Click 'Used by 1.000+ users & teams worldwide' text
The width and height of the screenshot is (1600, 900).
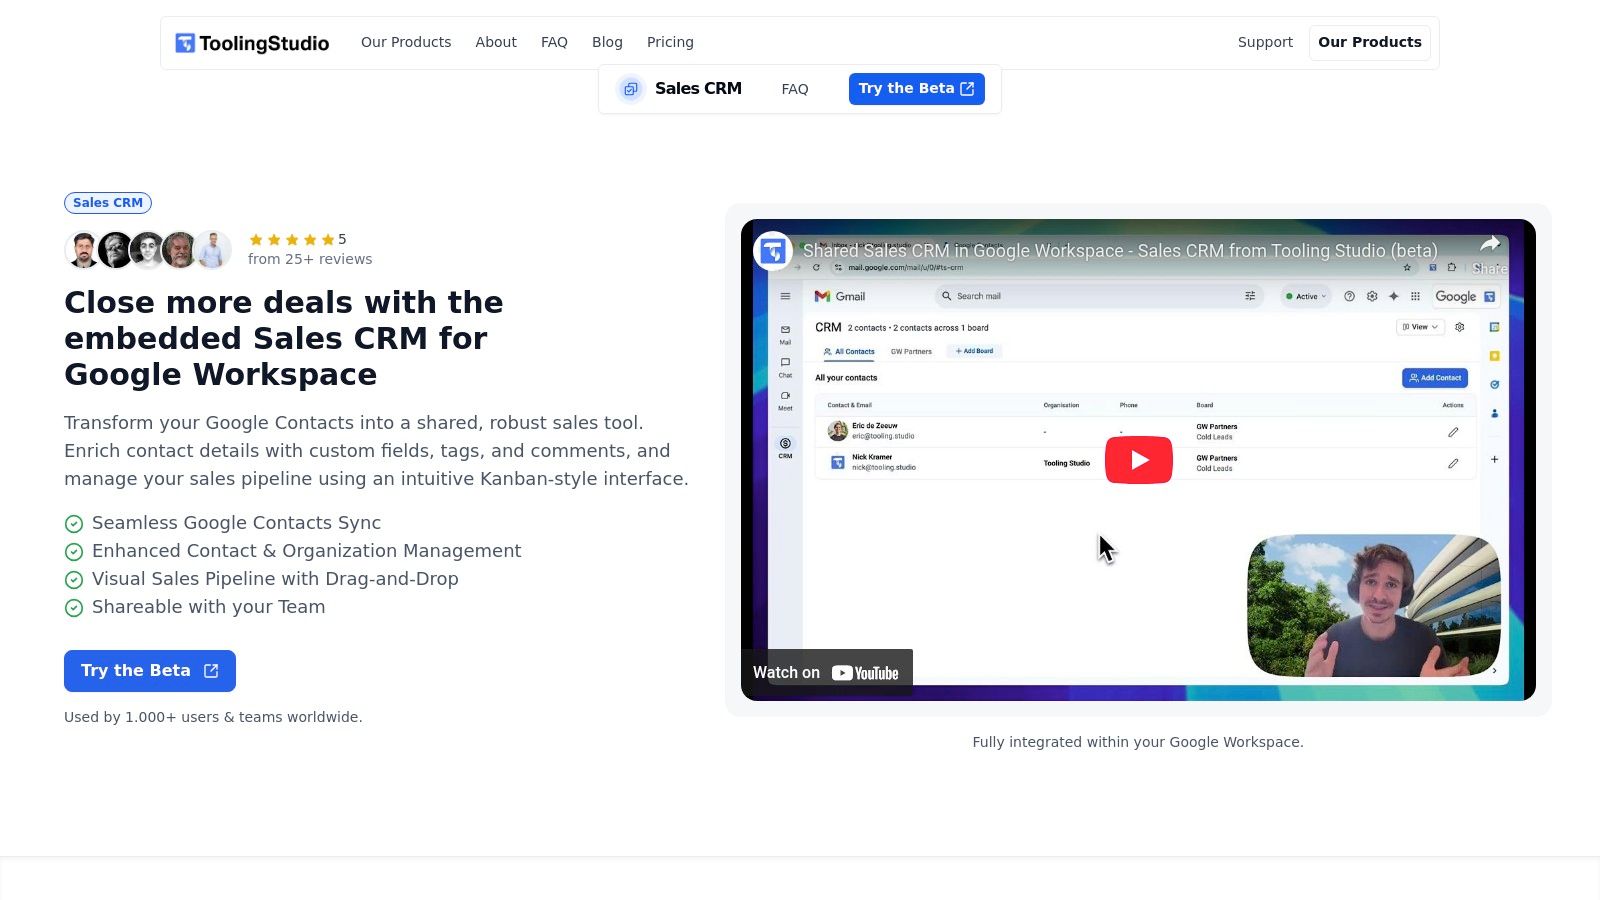coord(213,717)
